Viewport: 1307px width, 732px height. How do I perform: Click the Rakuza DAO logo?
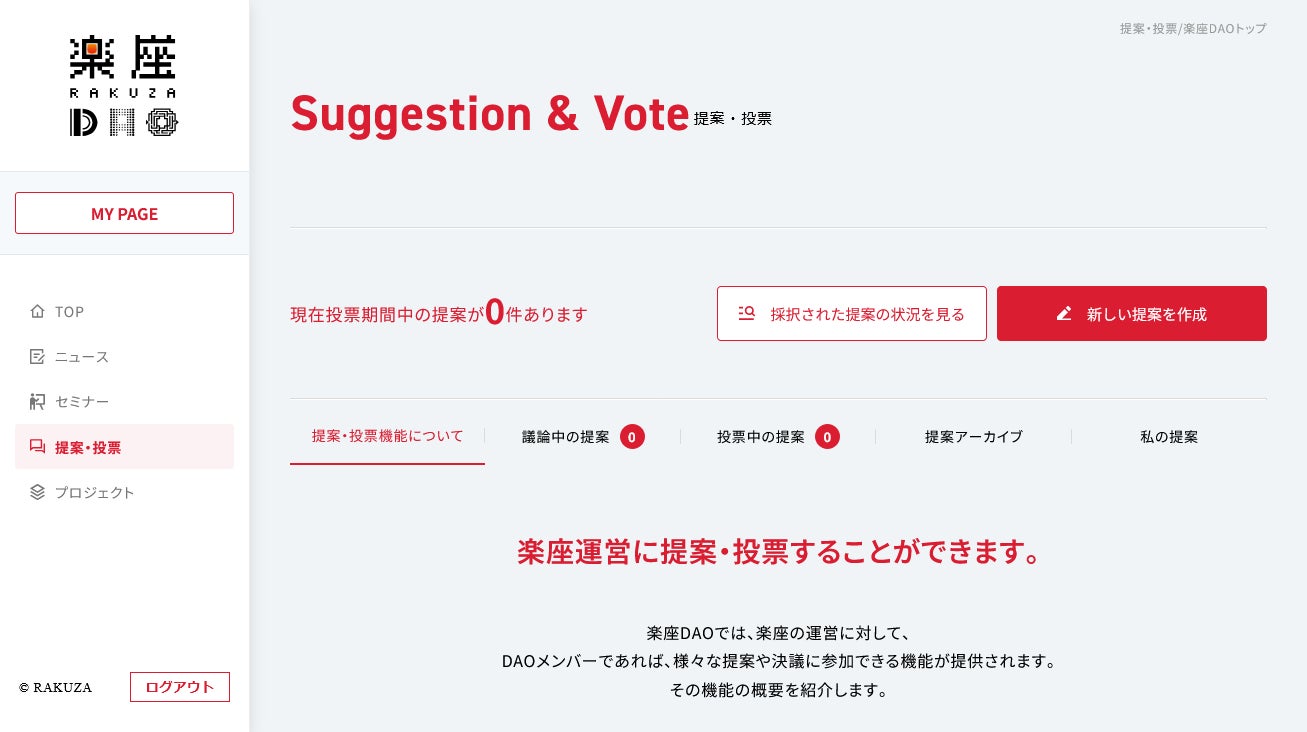124,86
